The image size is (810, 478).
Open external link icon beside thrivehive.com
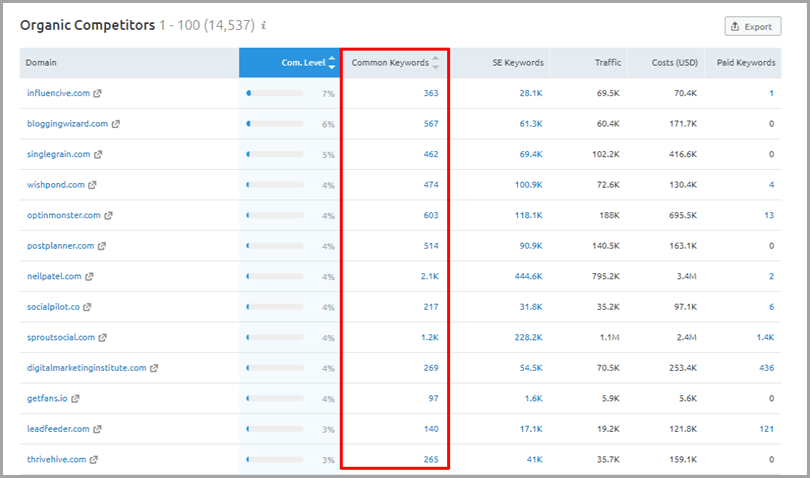pyautogui.click(x=94, y=459)
